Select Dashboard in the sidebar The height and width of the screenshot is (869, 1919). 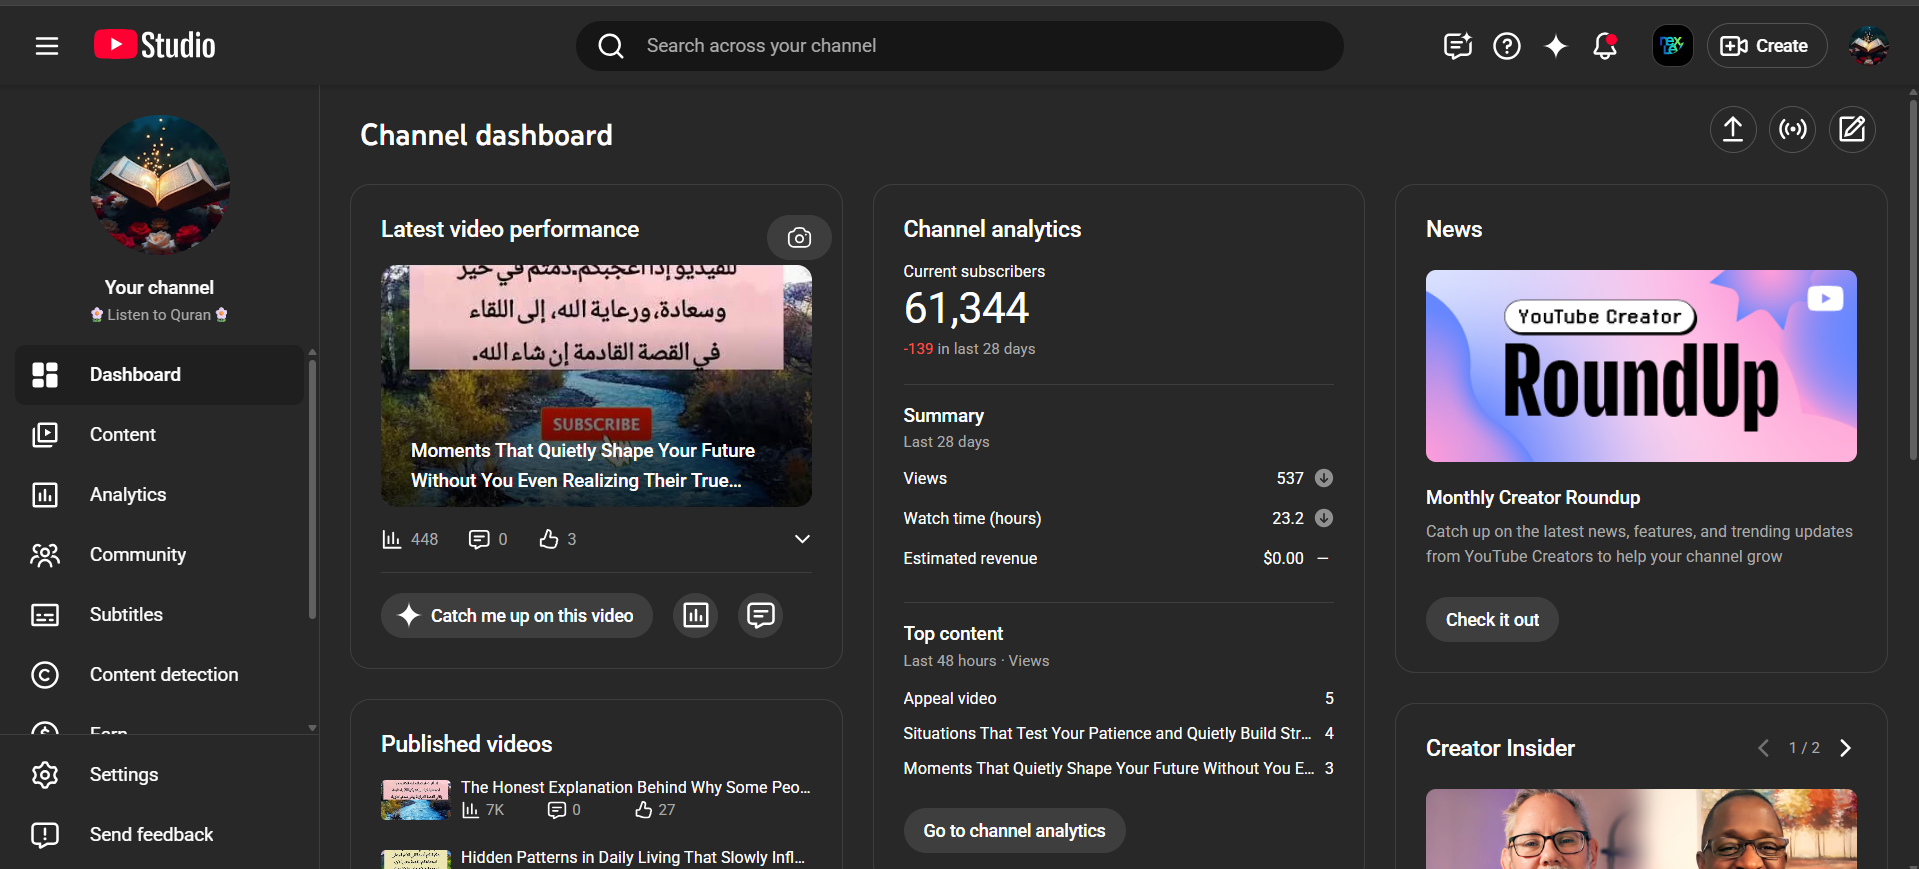click(159, 375)
